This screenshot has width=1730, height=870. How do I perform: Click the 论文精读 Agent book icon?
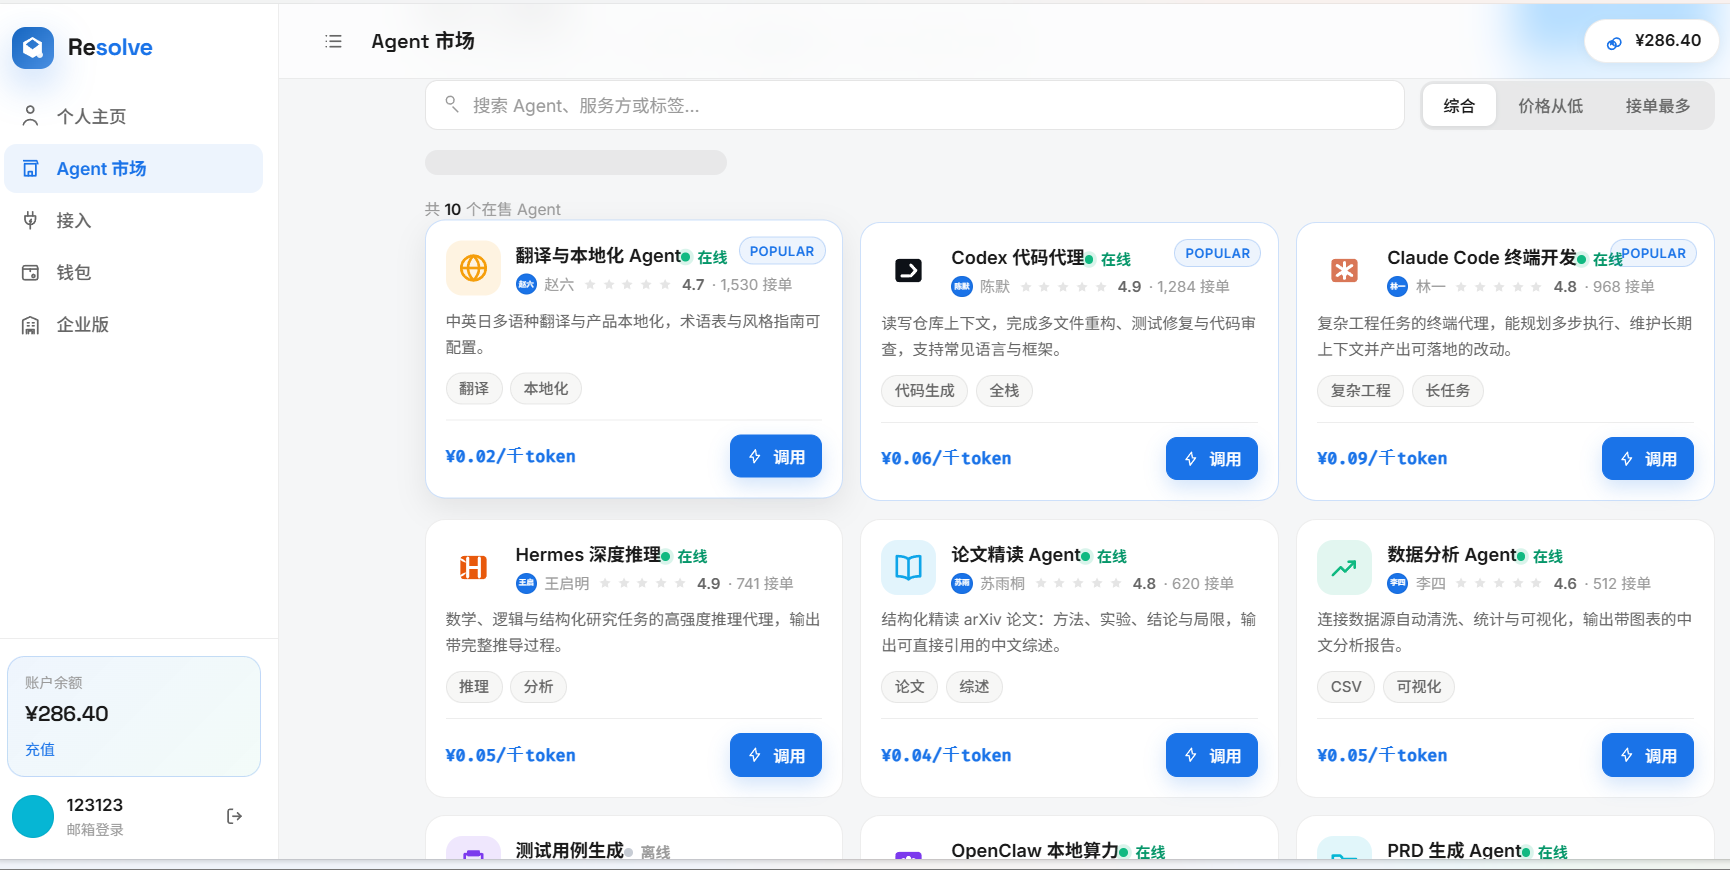(x=908, y=567)
